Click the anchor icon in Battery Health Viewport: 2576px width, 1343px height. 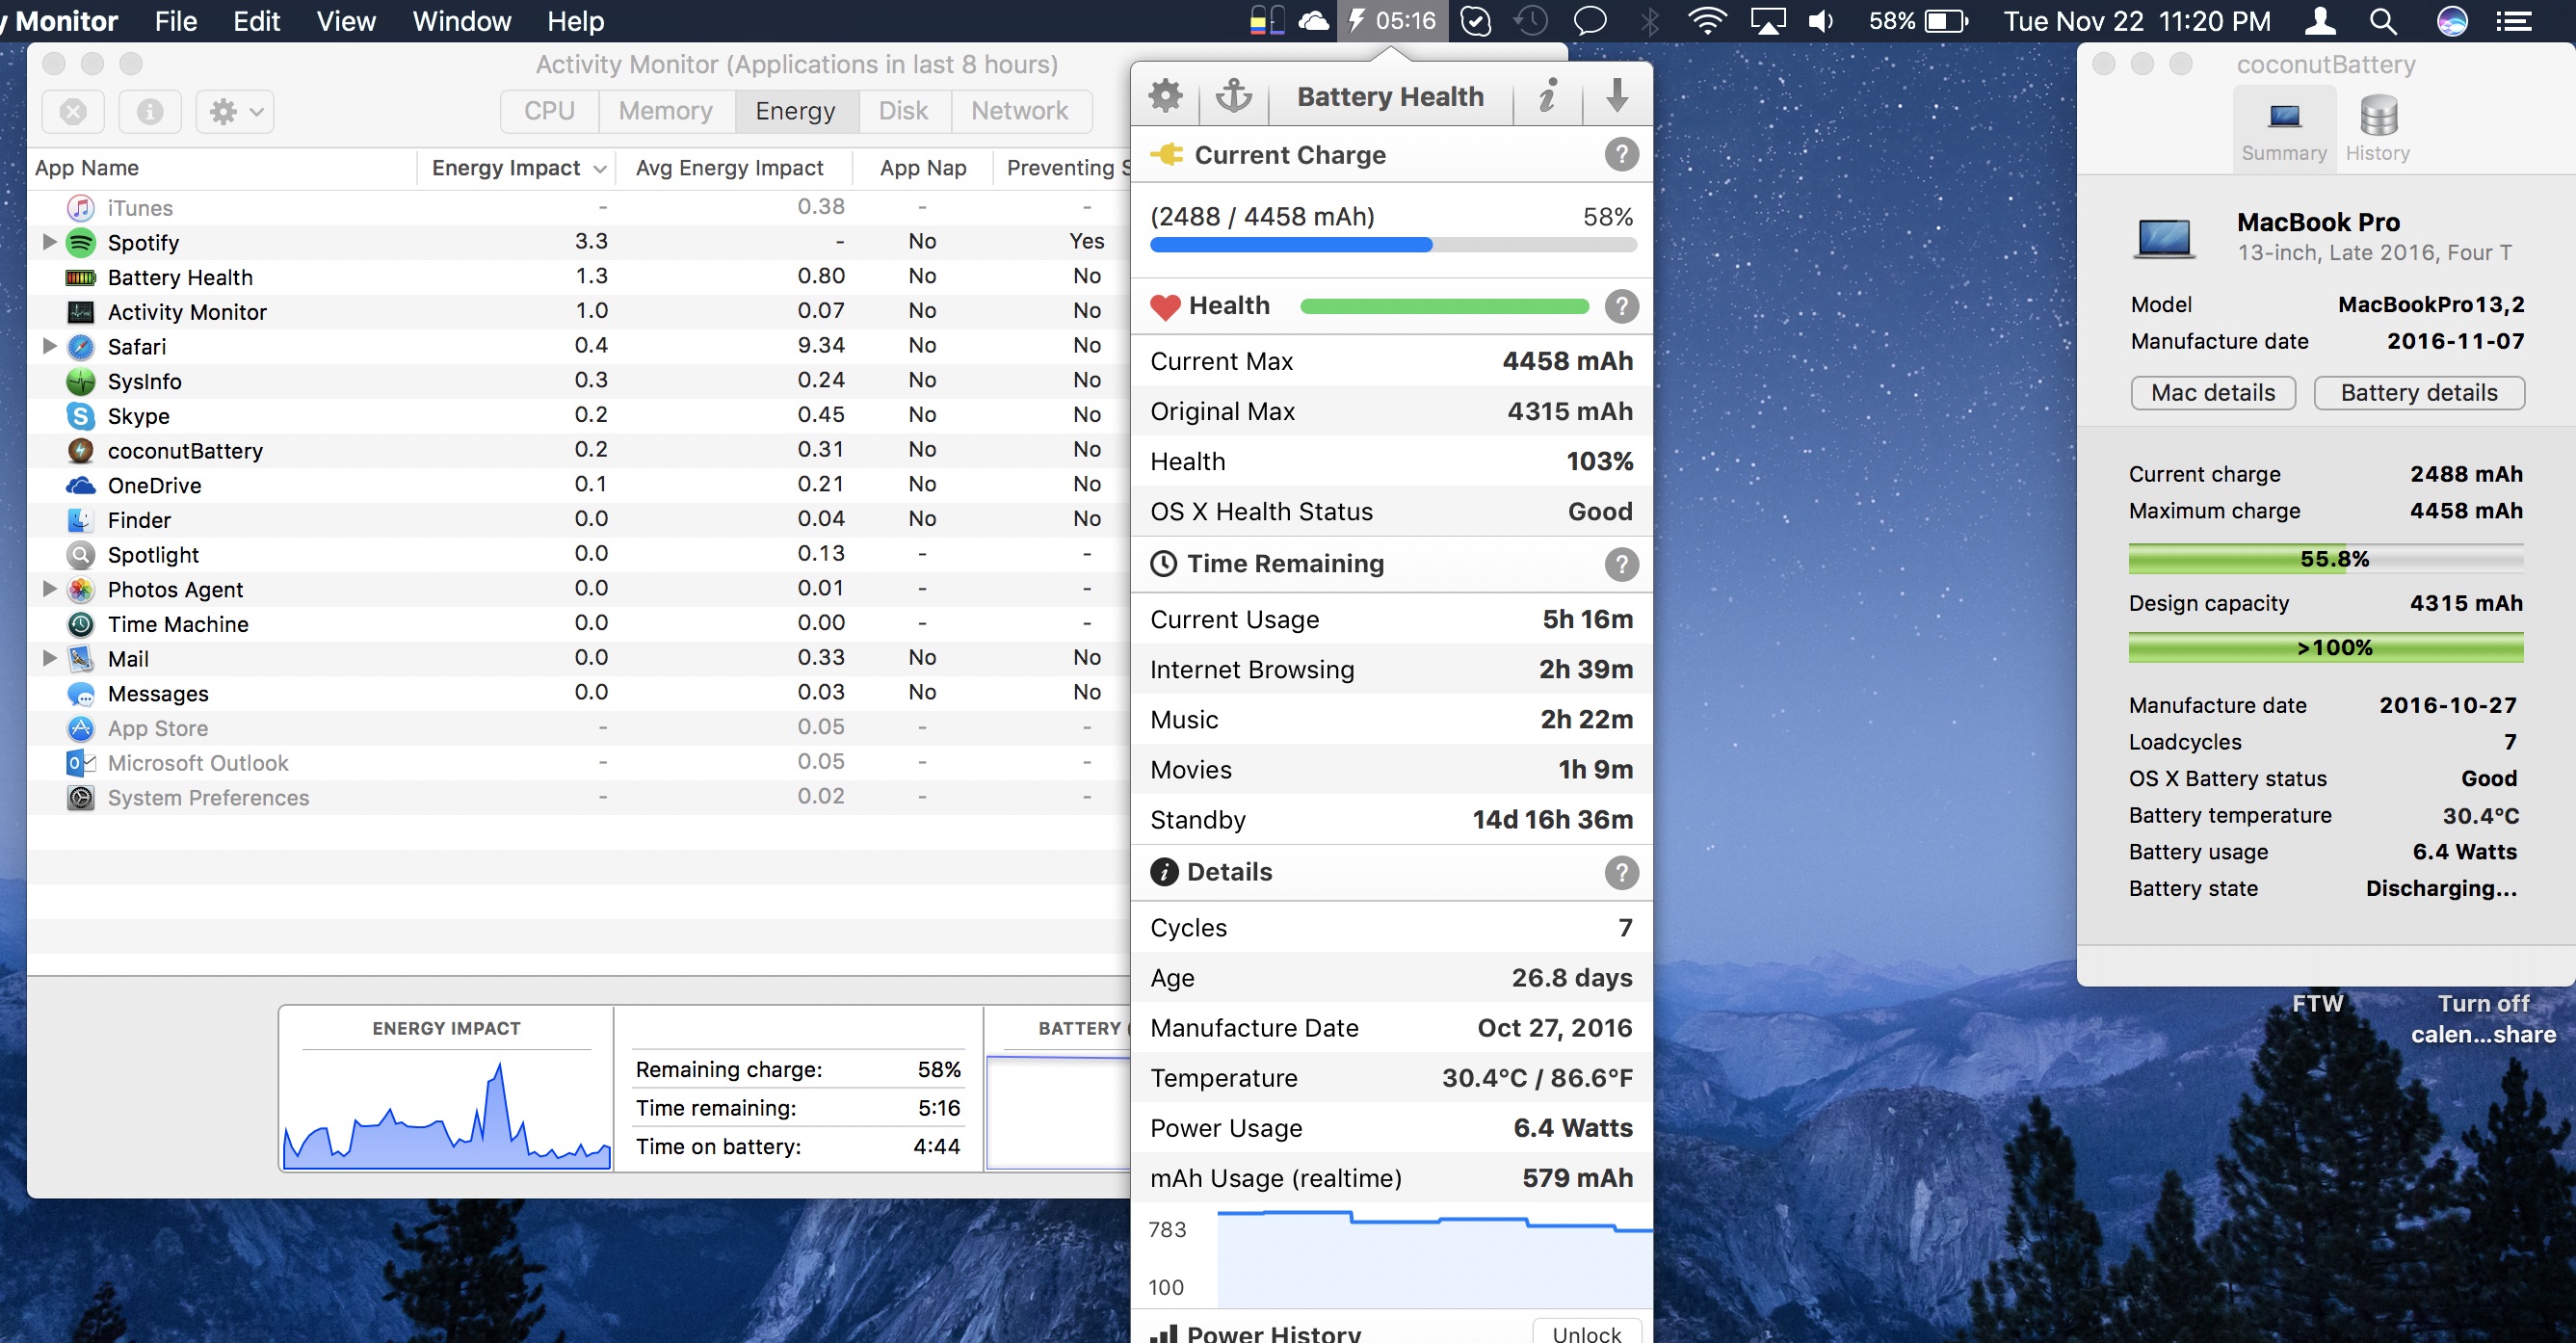(1233, 96)
